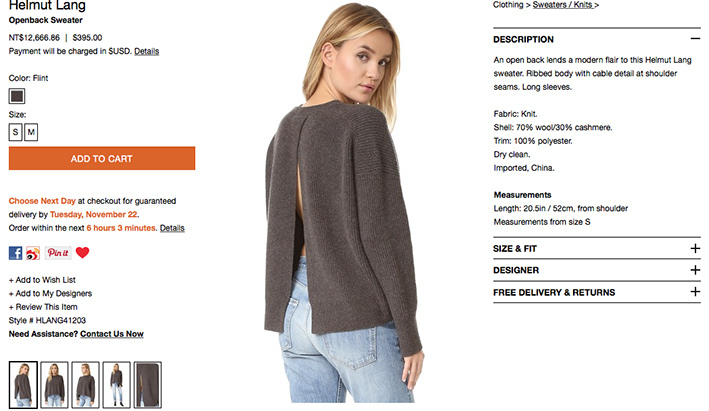This screenshot has height=411, width=709.
Task: Collapse the Description section minus icon
Action: 695,39
